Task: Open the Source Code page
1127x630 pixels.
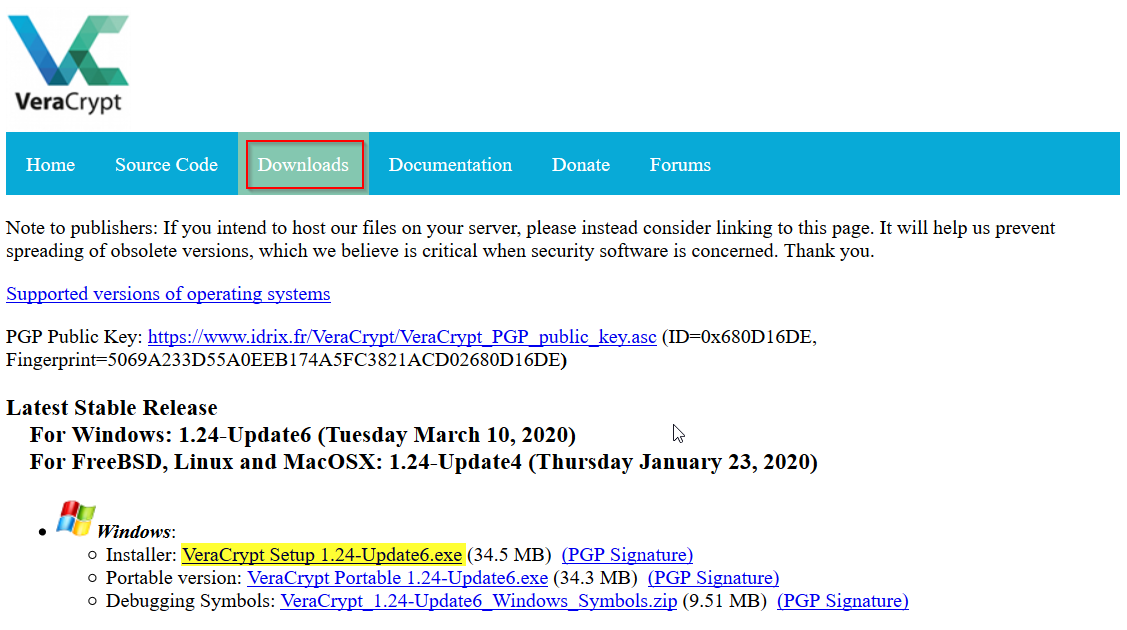Action: (166, 164)
